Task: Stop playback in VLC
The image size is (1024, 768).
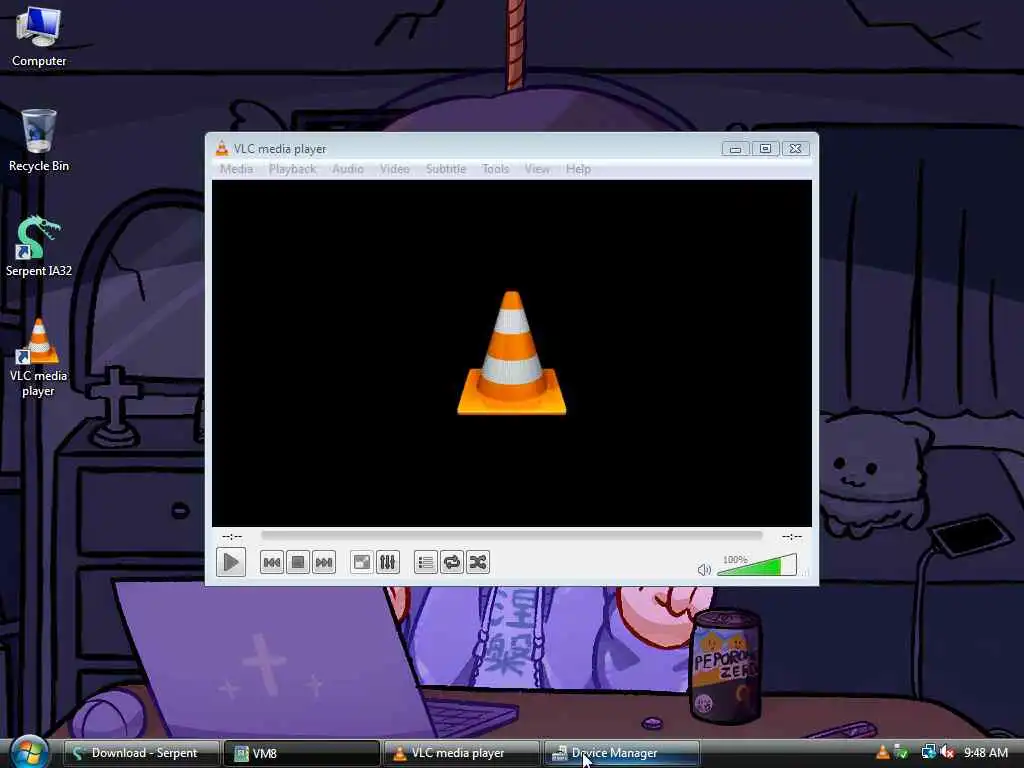Action: pos(298,562)
